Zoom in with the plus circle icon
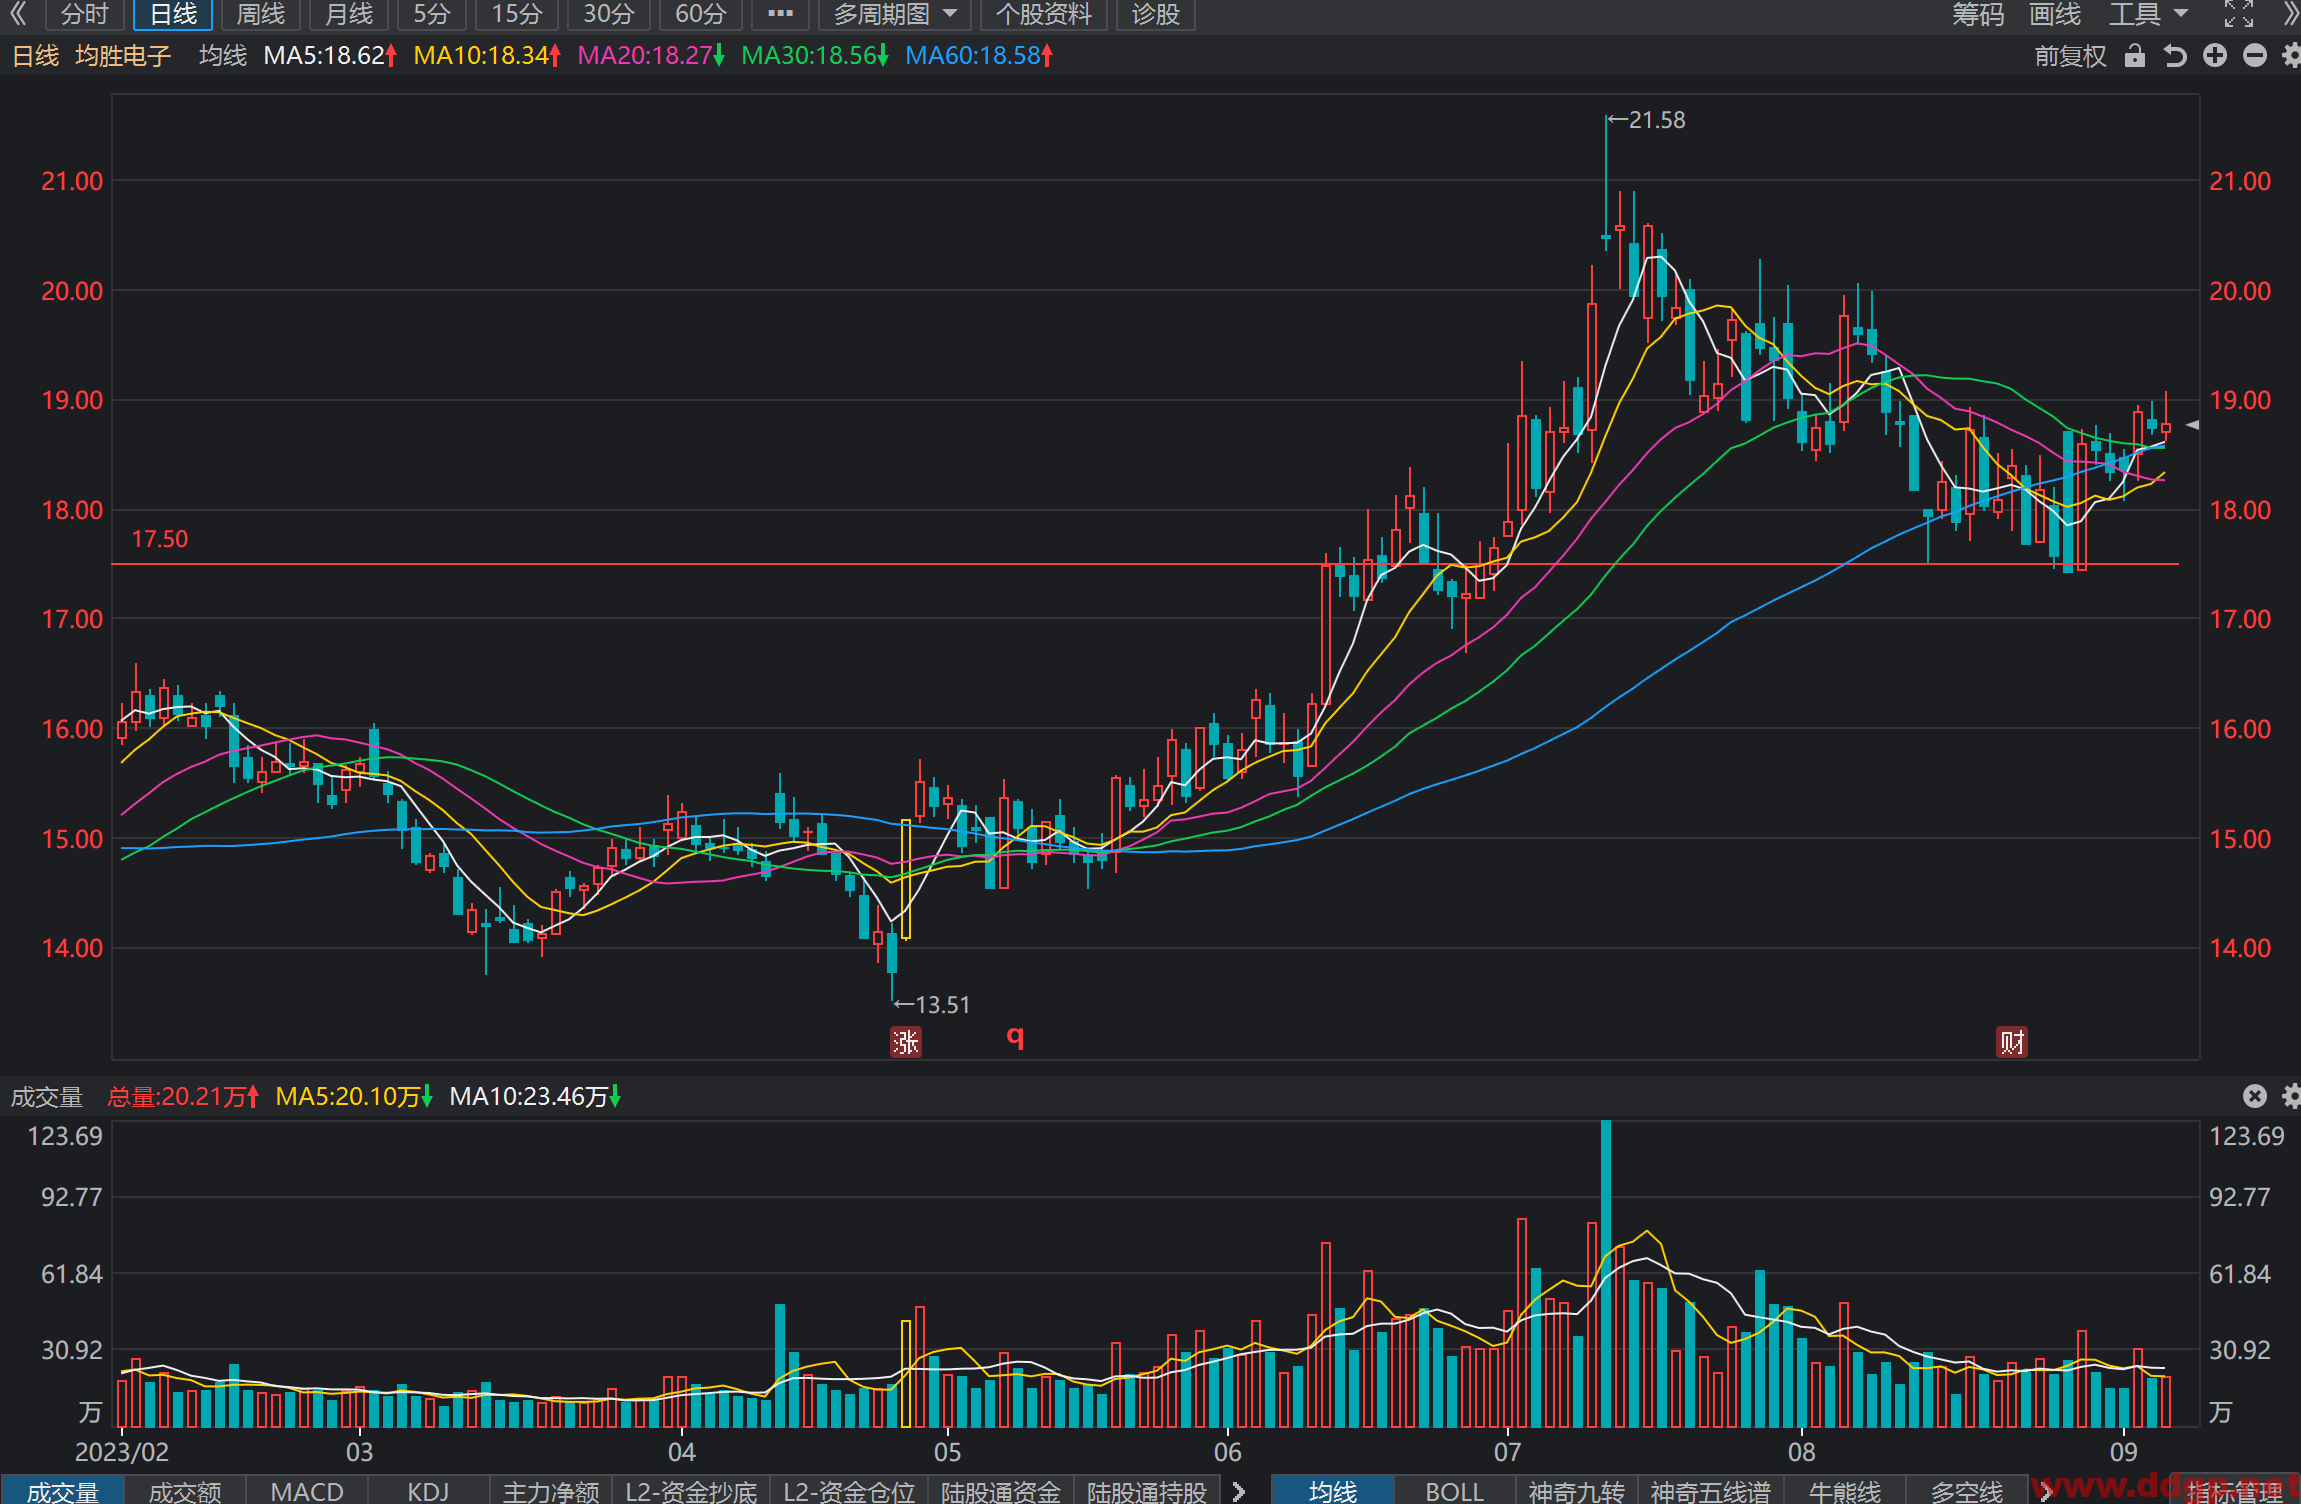The image size is (2301, 1504). (x=2215, y=56)
